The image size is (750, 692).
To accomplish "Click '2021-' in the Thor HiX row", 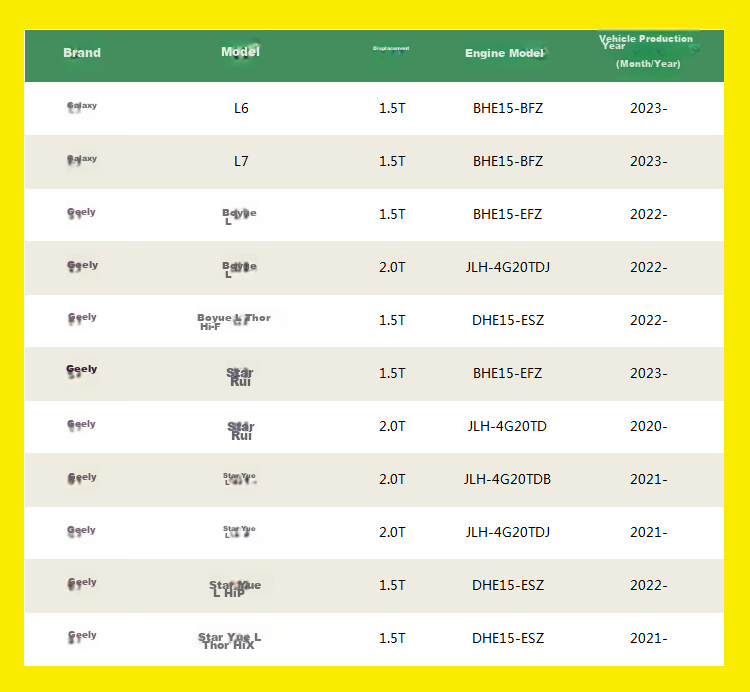I will [648, 638].
